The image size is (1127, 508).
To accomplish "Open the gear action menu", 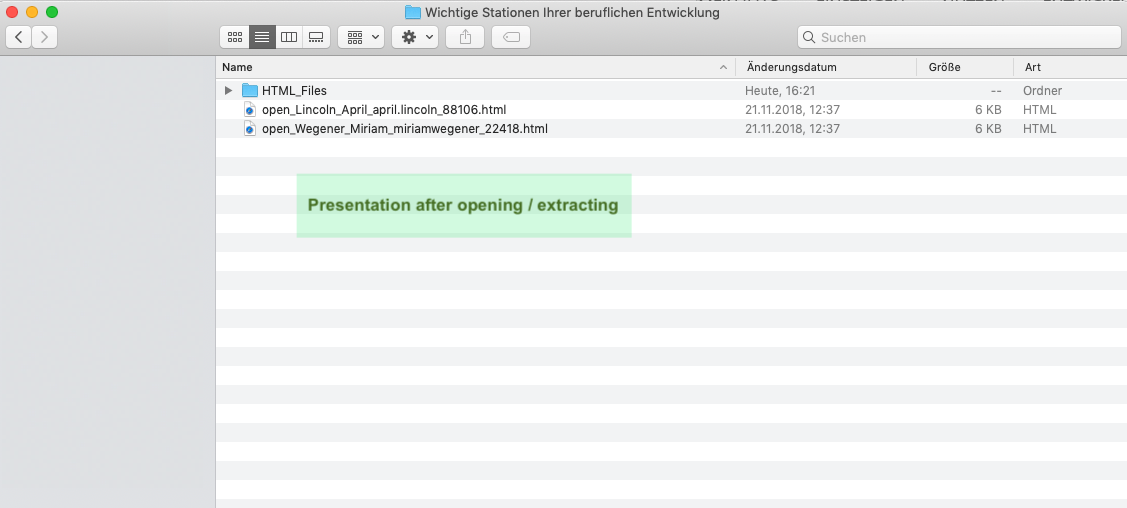I will (415, 37).
